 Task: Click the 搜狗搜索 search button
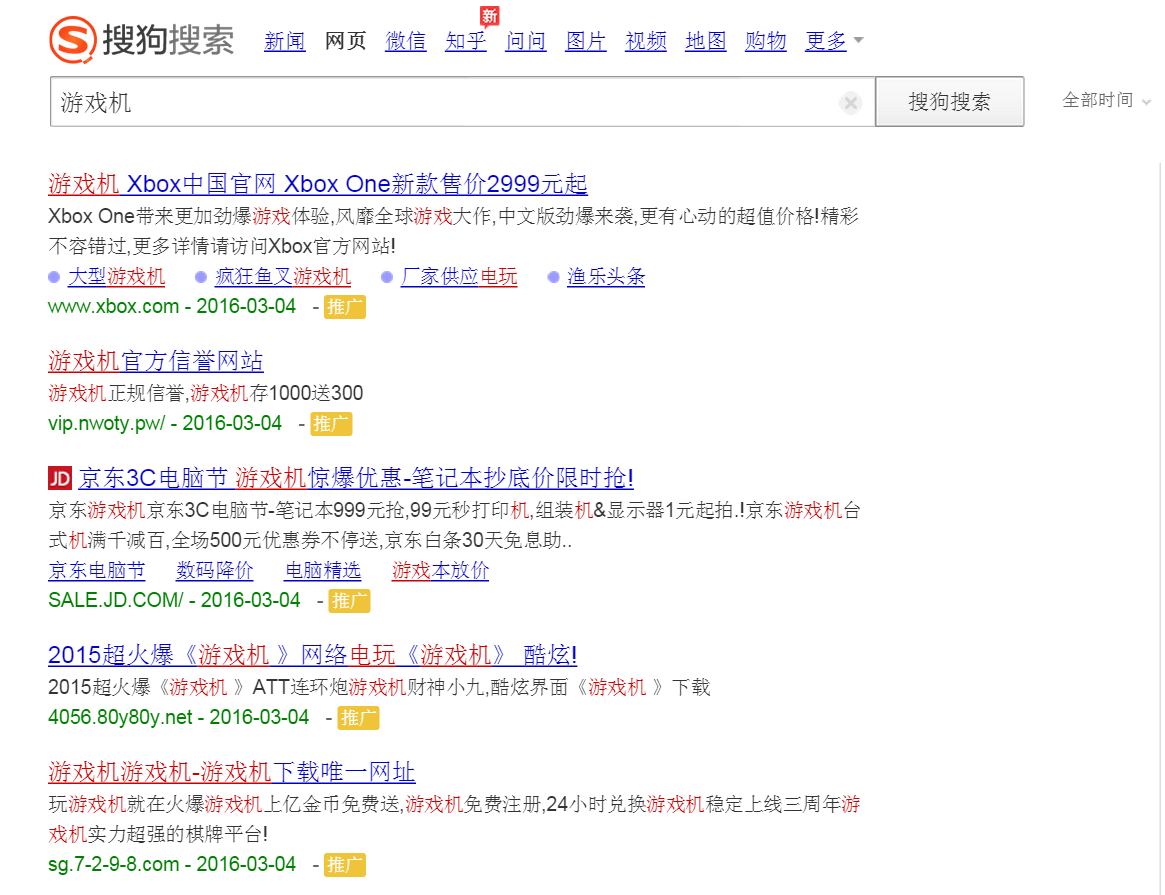[950, 102]
